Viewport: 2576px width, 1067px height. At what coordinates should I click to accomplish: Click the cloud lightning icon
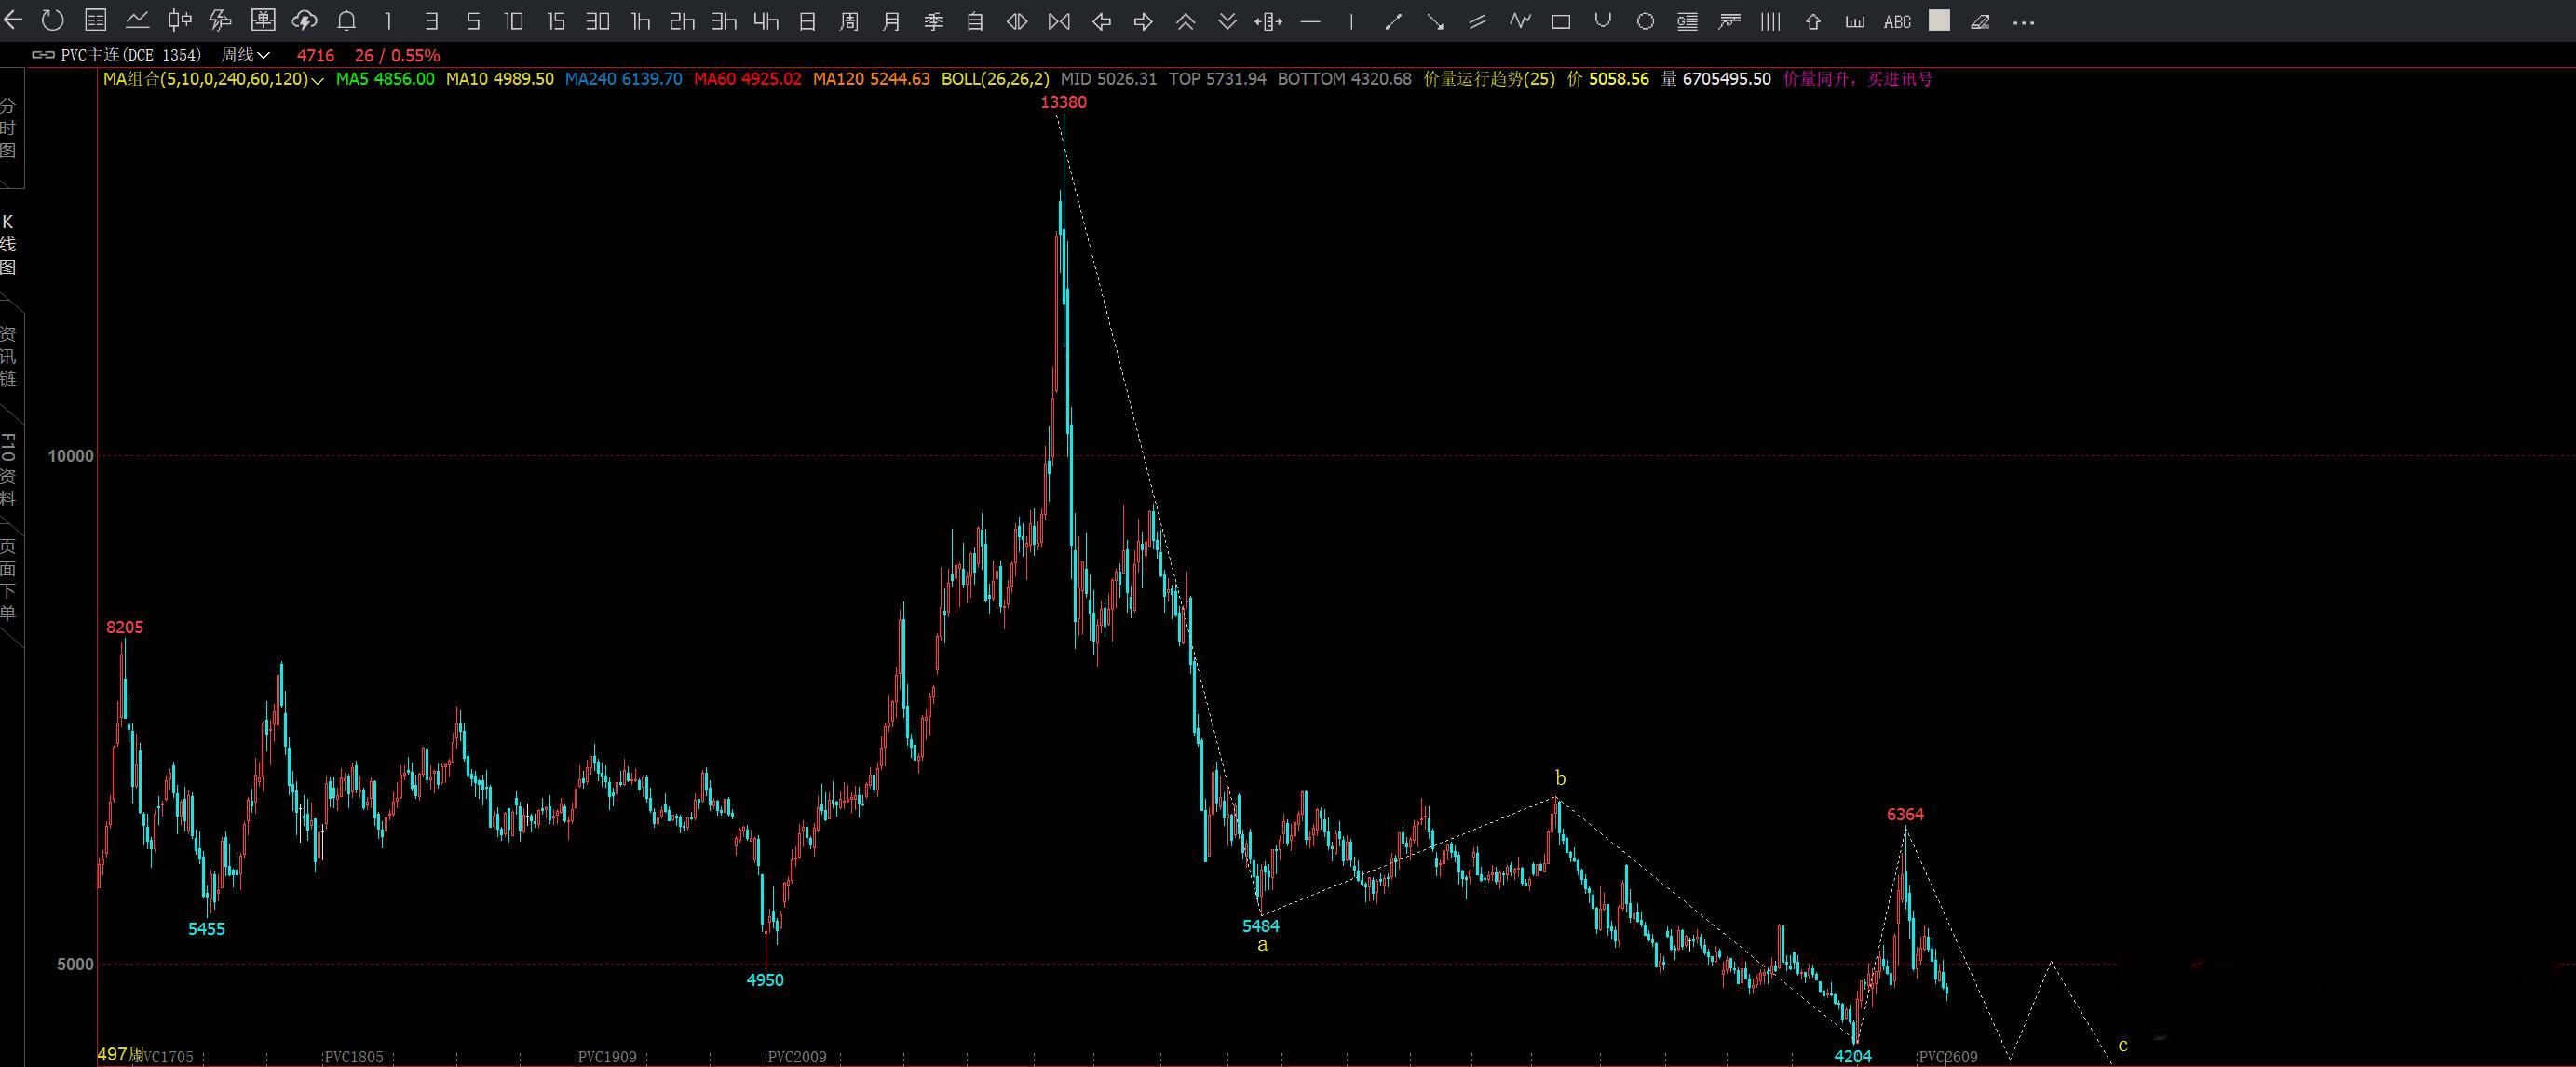(305, 21)
